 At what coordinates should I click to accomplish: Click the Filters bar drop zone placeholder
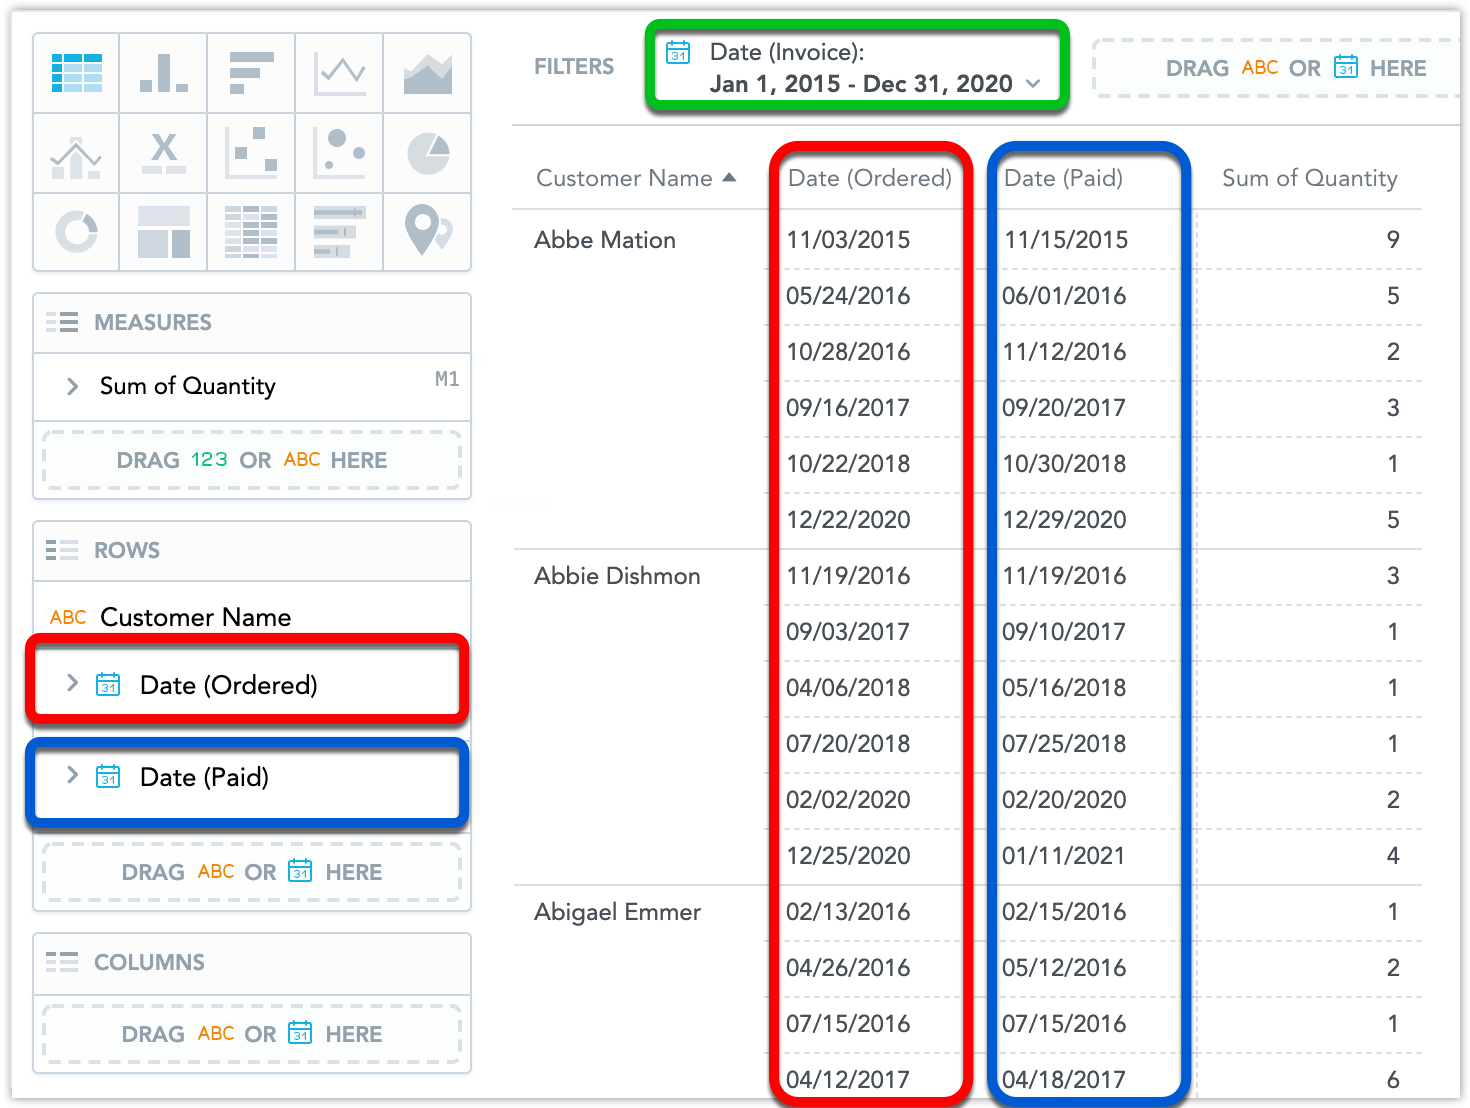(1278, 68)
